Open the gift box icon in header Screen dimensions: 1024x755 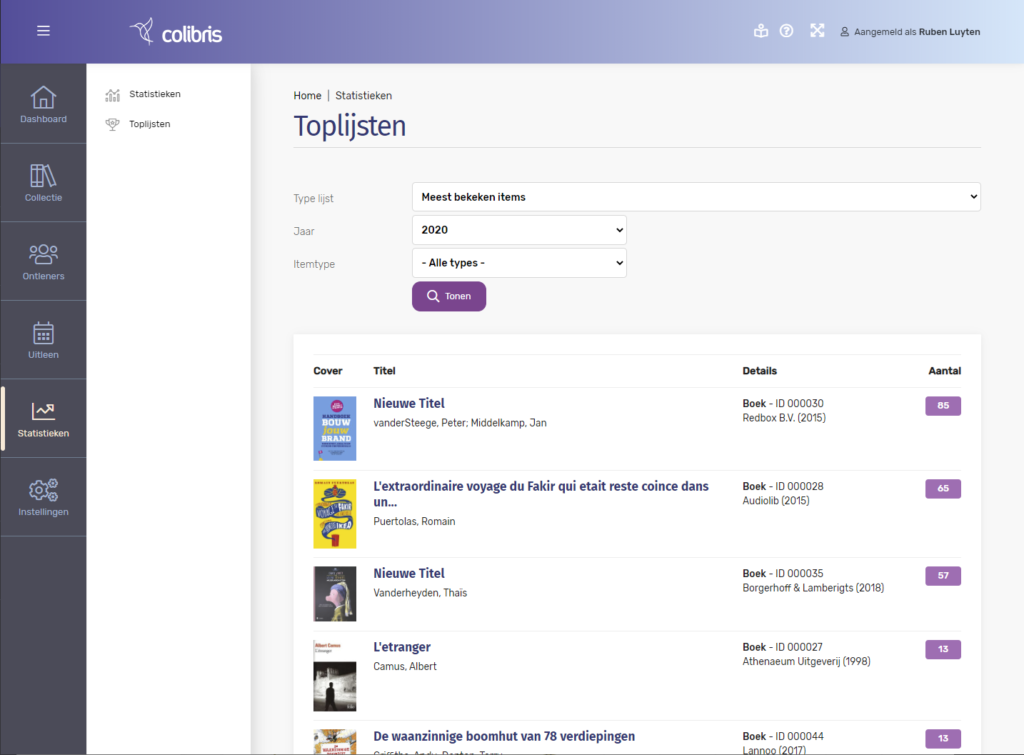(761, 31)
